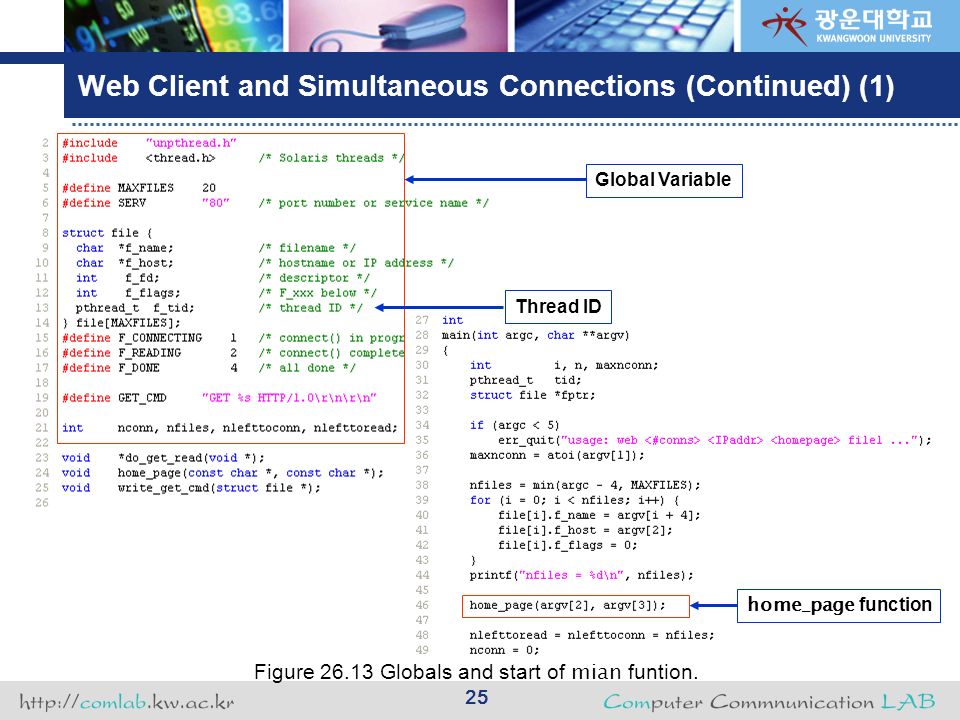This screenshot has width=960, height=720.
Task: Select the '#define F_READING 2' line
Action: coord(149,353)
